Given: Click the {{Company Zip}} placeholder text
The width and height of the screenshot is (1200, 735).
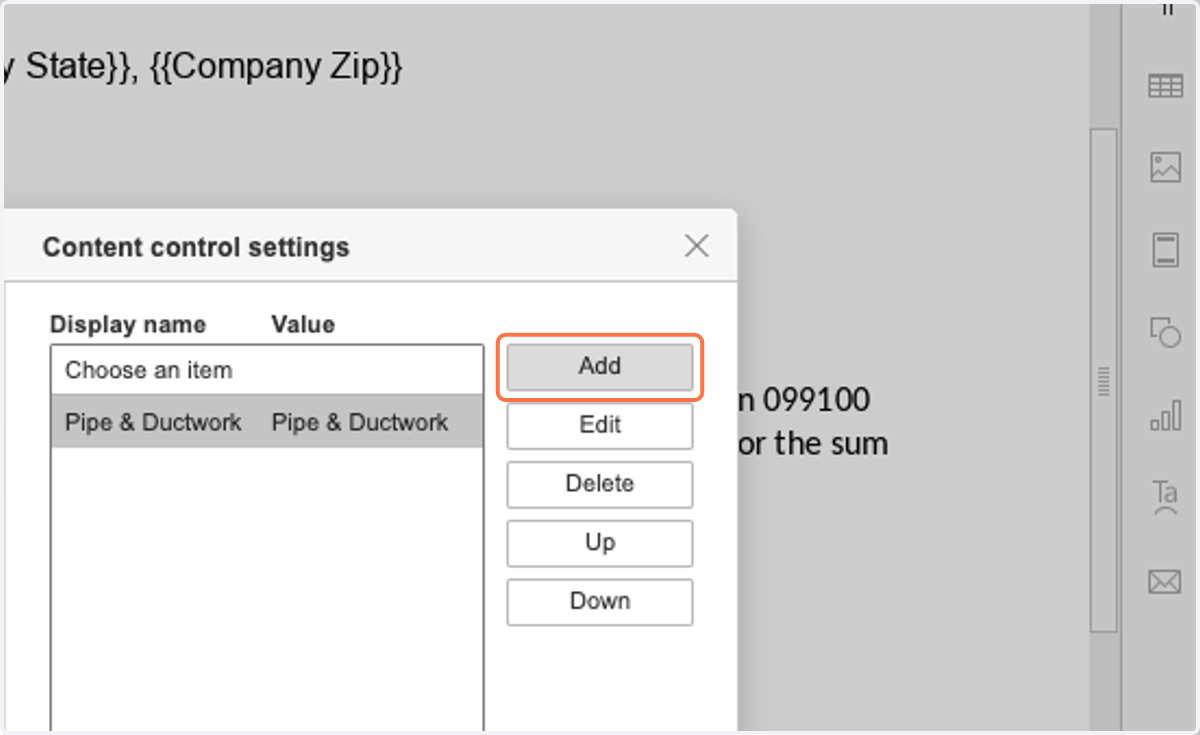Looking at the screenshot, I should pos(276,67).
